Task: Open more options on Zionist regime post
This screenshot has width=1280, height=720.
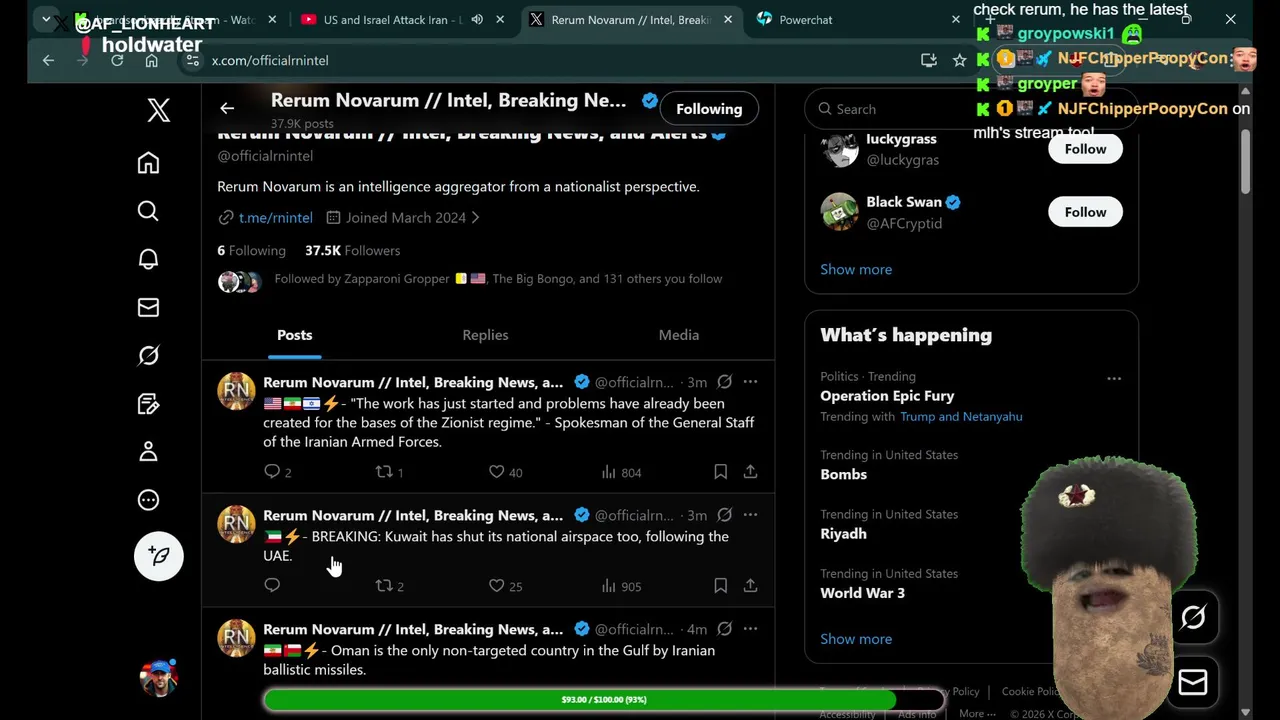Action: tap(750, 381)
